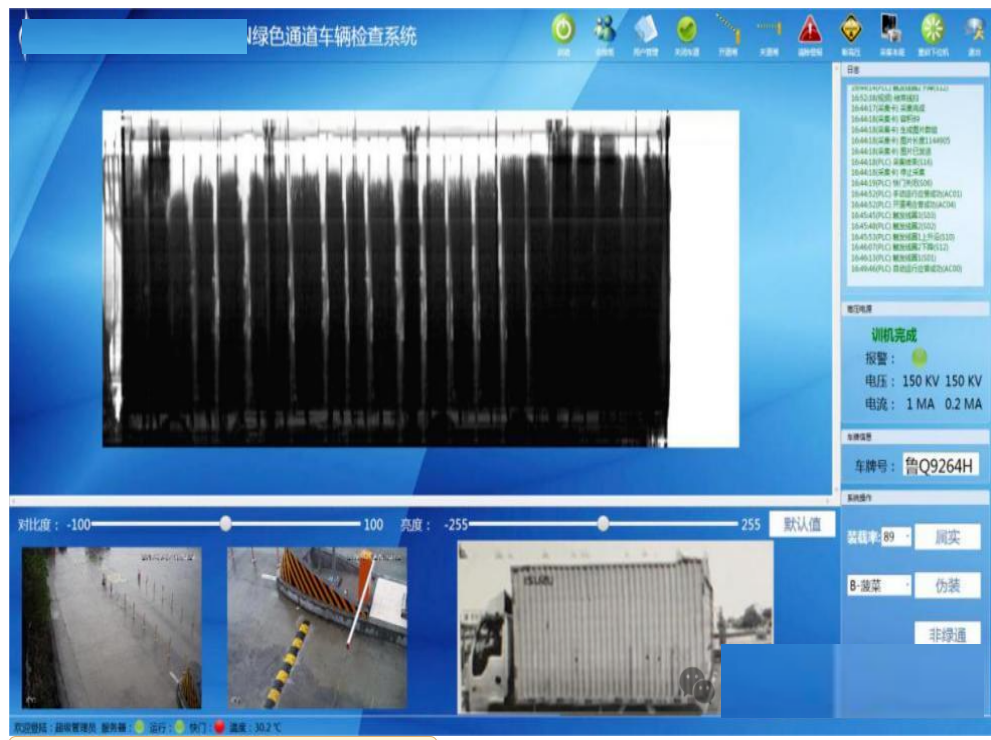Expand the B-菠菜 cargo type dropdown
The image size is (991, 740).
point(879,586)
